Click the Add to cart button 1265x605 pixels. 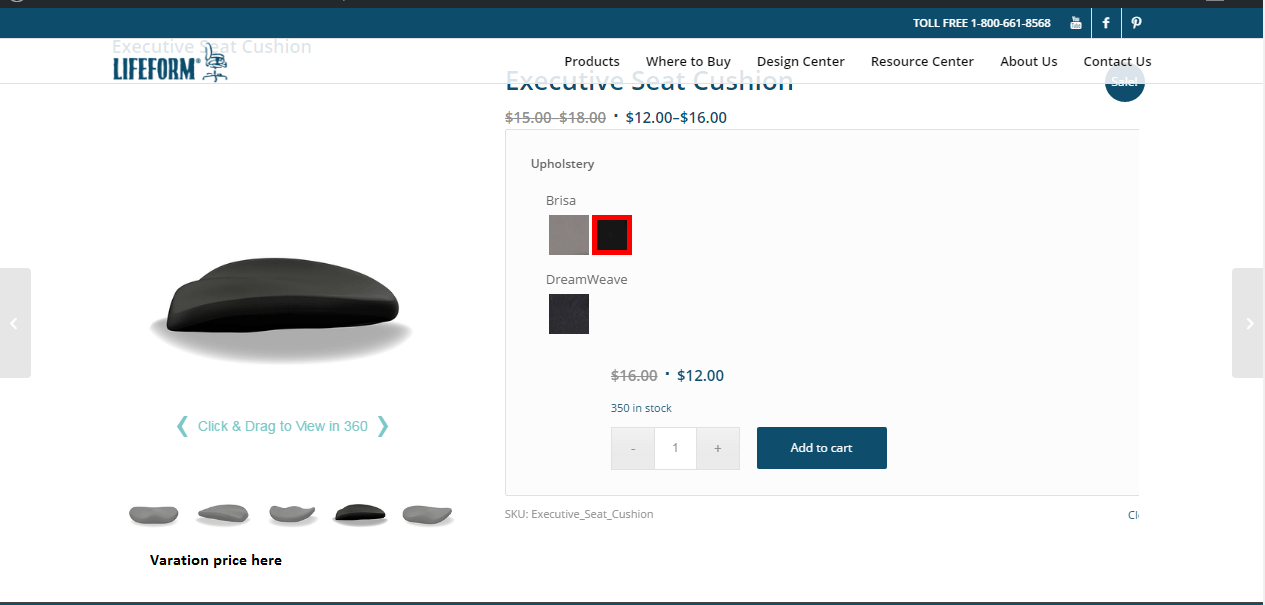pyautogui.click(x=821, y=448)
